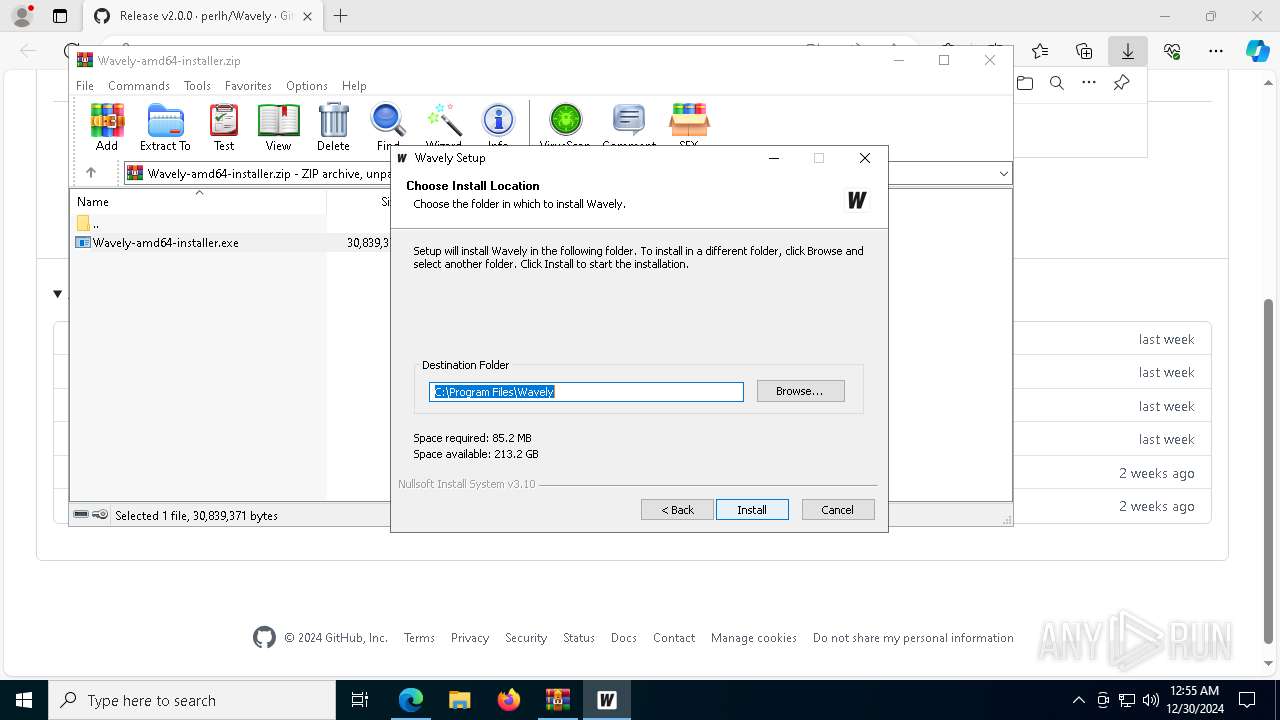1280x720 pixels.
Task: Expand the WinRAR address path dropdown
Action: tap(1003, 173)
